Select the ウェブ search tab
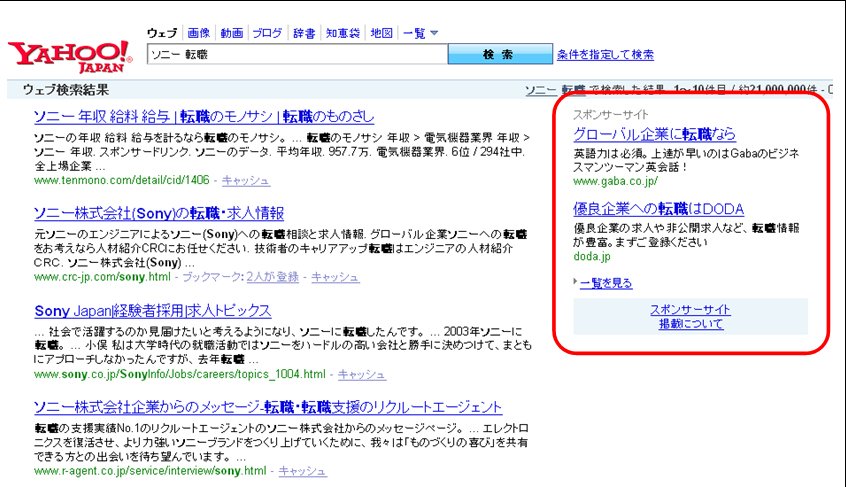 point(162,33)
